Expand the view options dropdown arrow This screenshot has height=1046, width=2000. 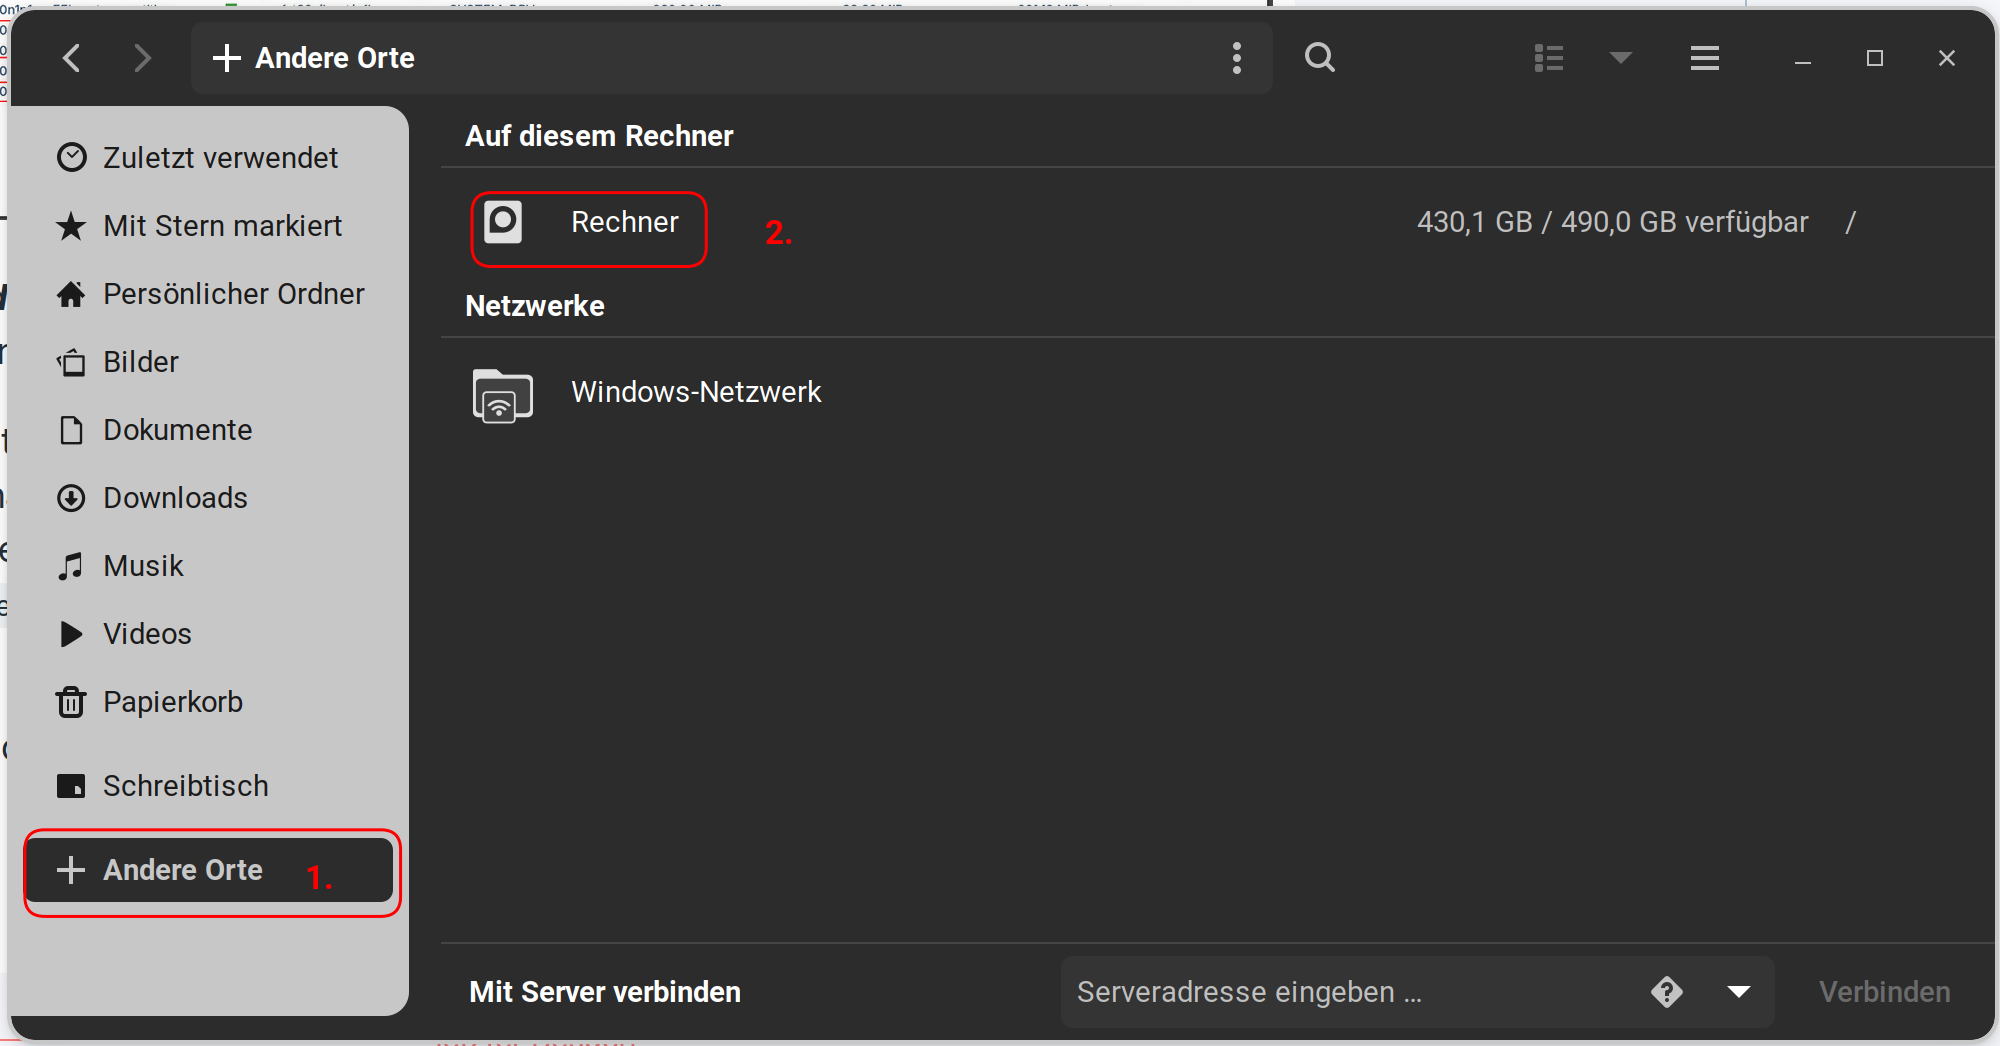coord(1621,58)
